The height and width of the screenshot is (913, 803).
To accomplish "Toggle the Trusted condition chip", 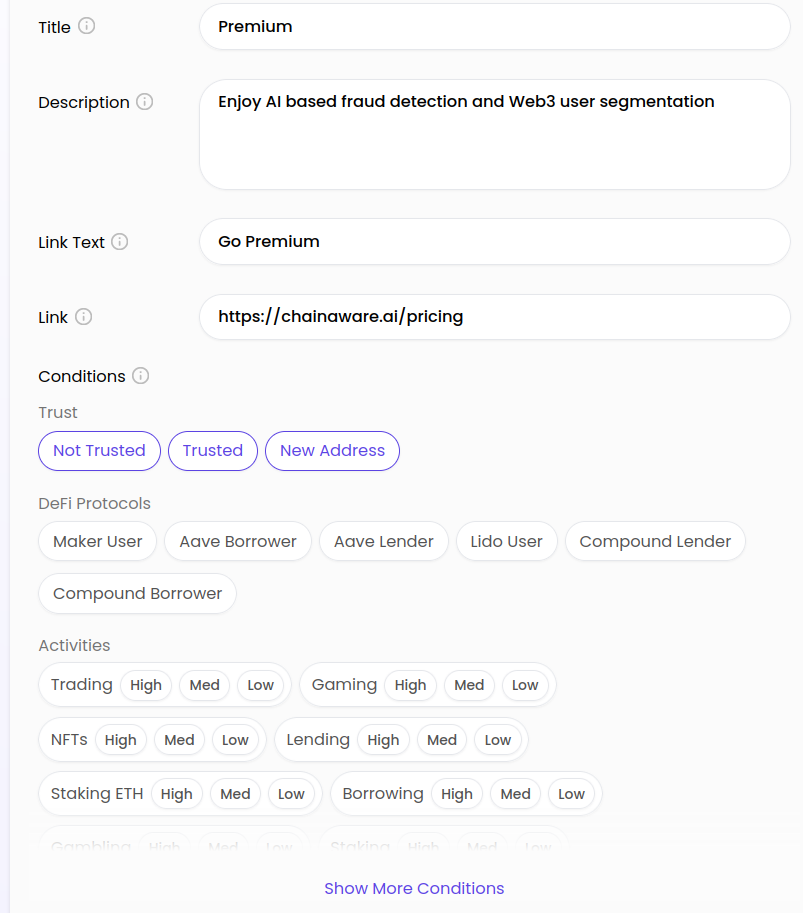I will point(213,451).
